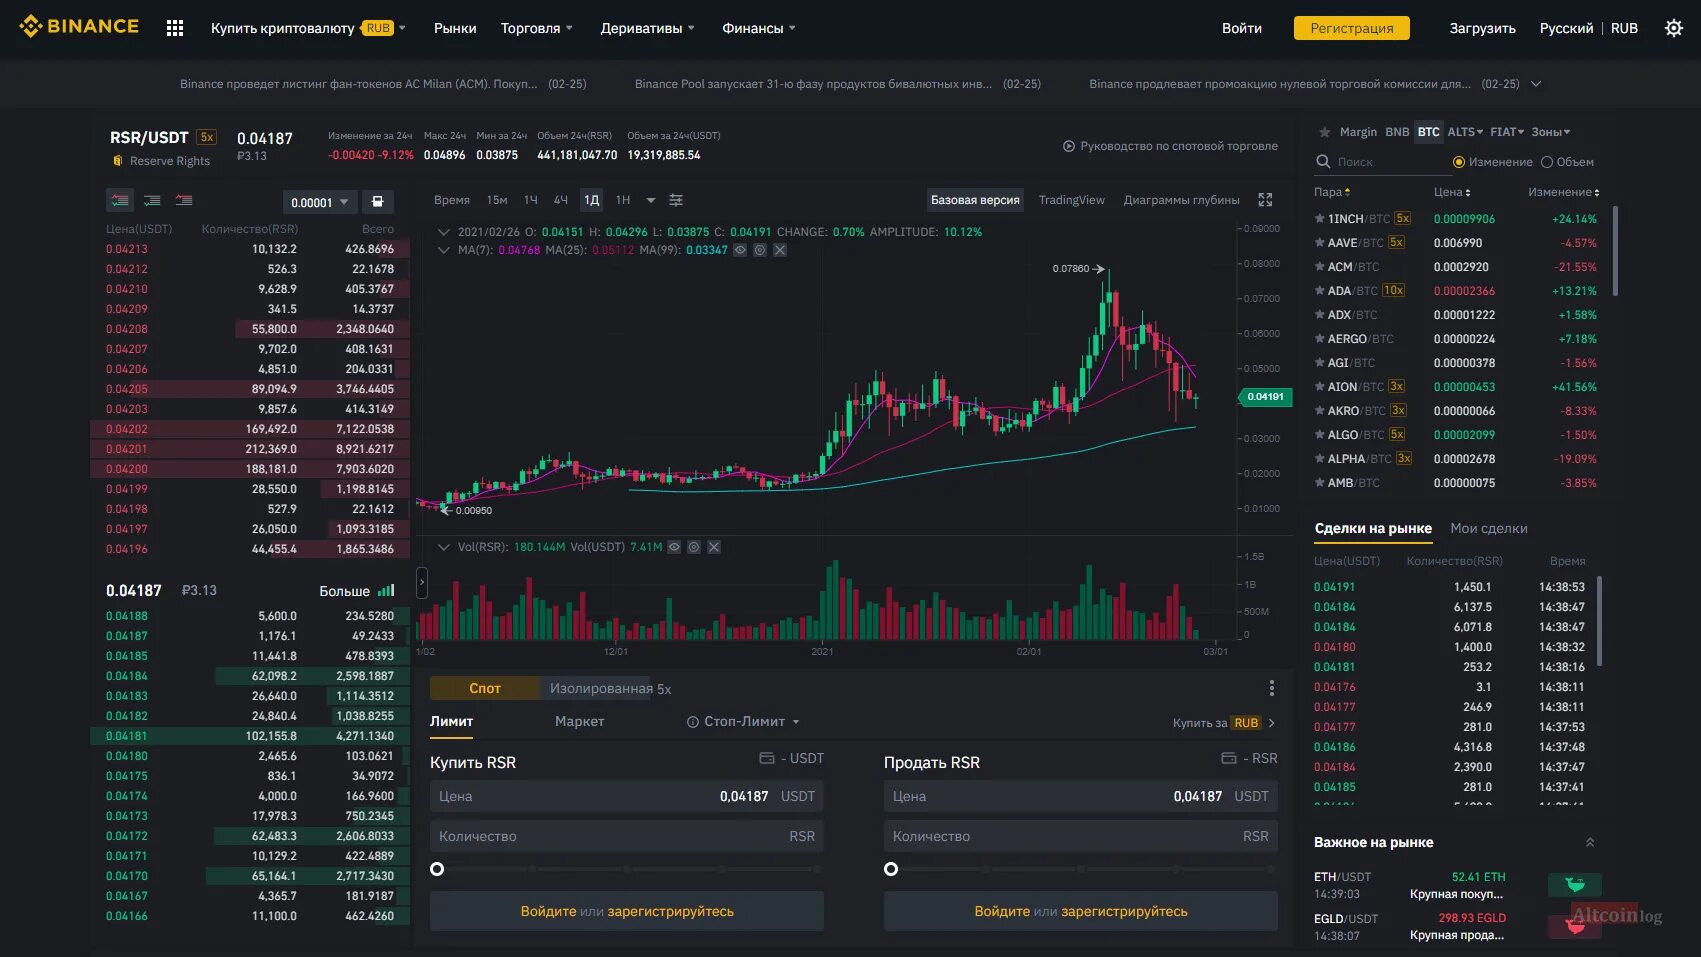
Task: Switch to Изолированная 5x margin mode
Action: pos(610,688)
